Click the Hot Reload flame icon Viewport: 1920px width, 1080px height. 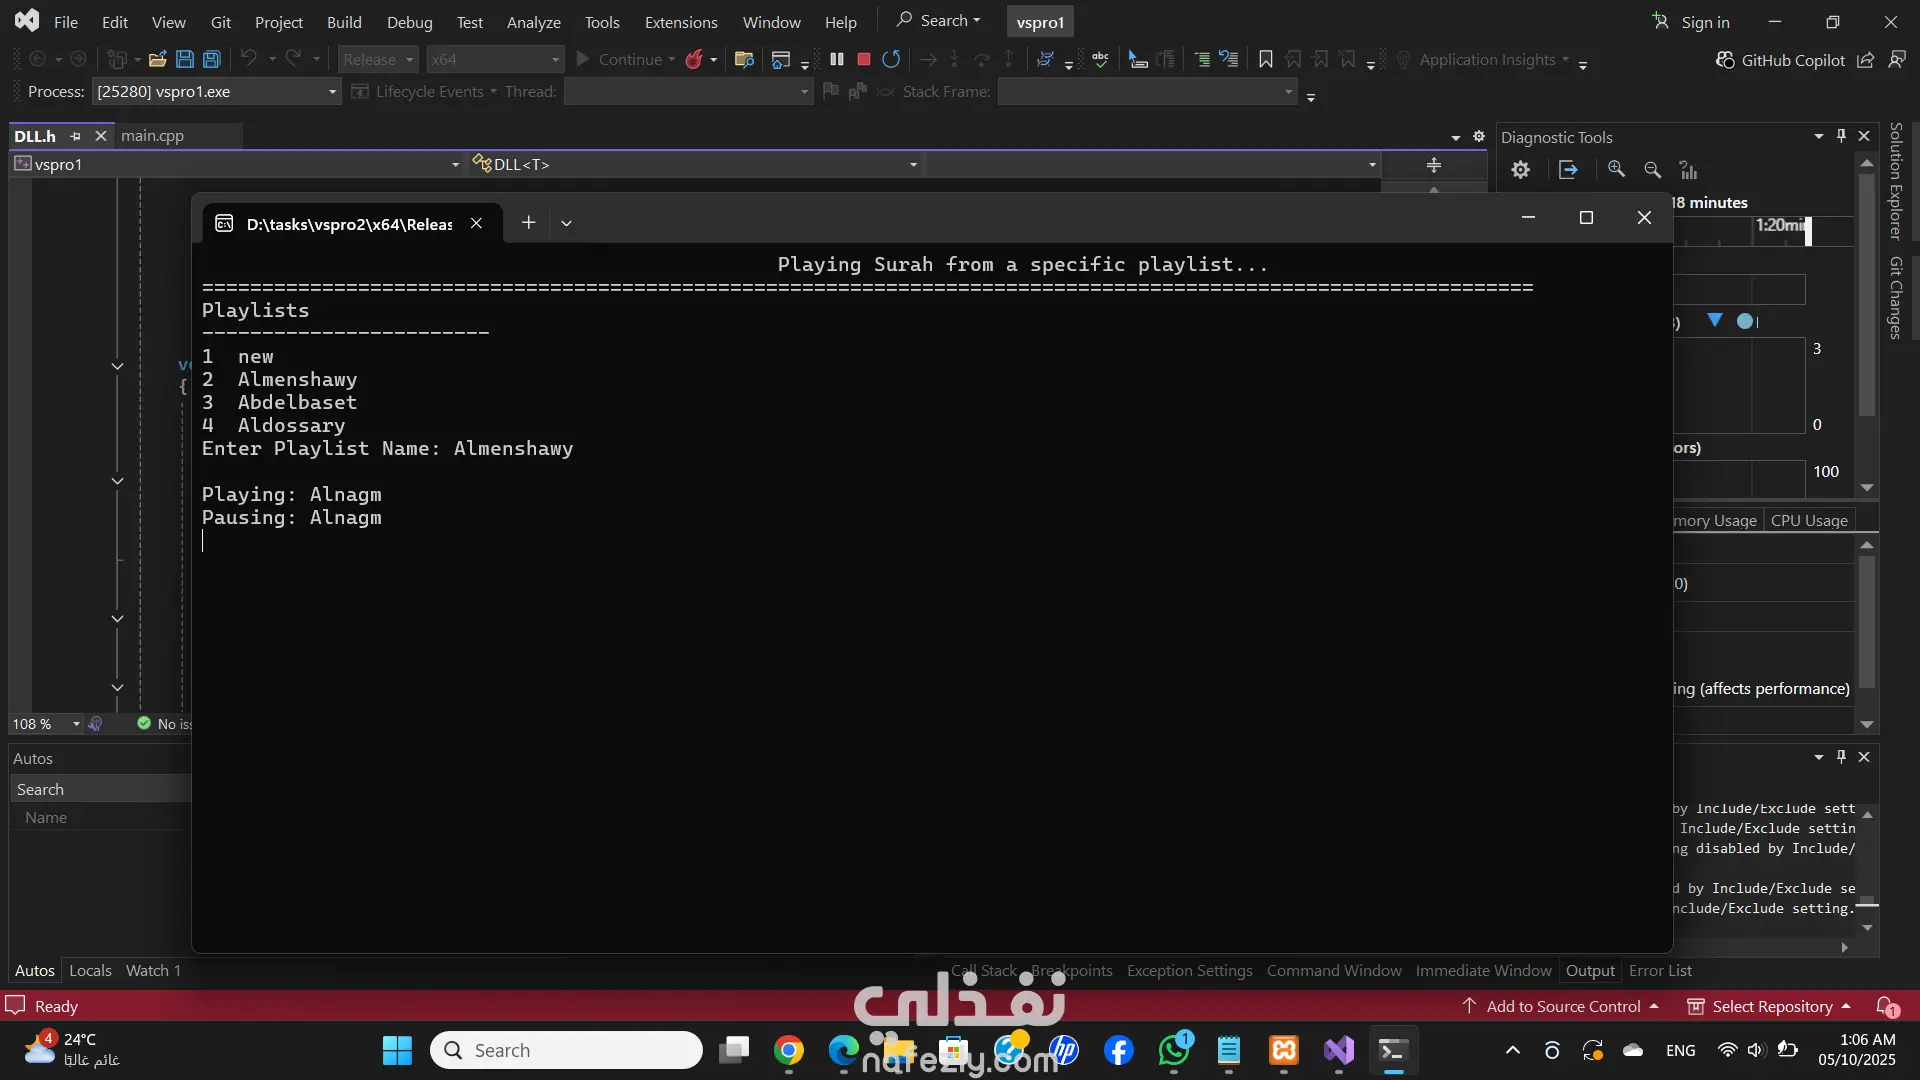click(693, 60)
